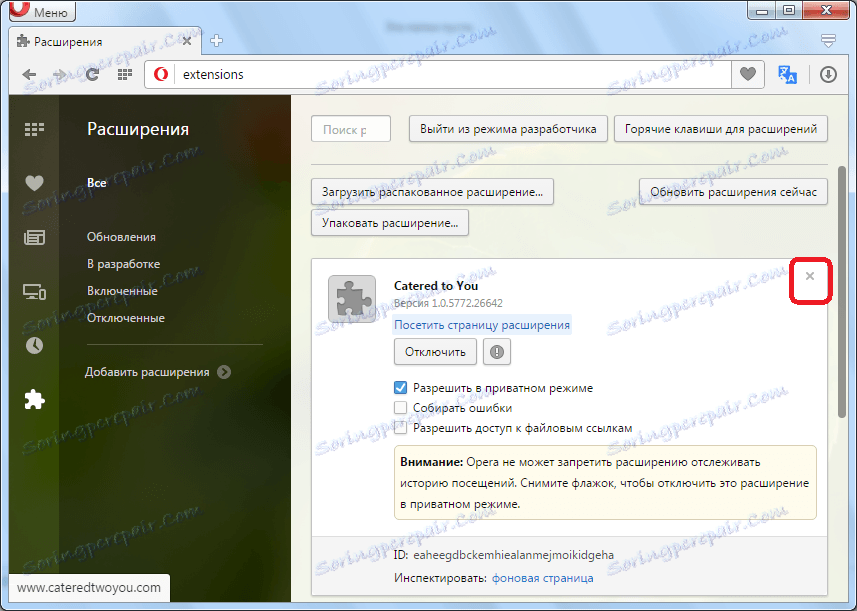Click the Catered to You puzzle icon
The width and height of the screenshot is (857, 611).
coord(352,299)
